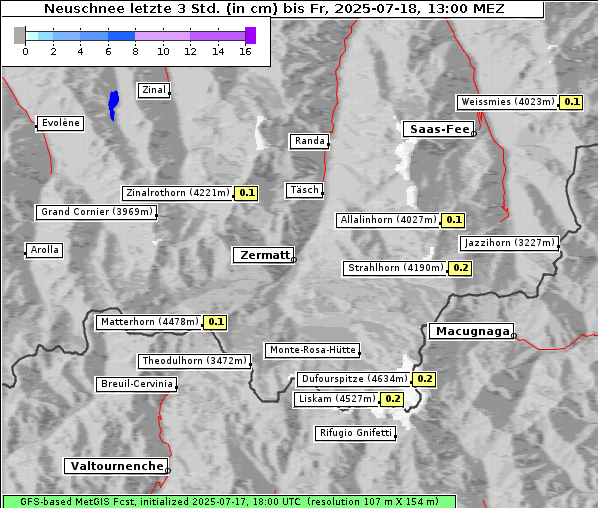Select the Breuil-Cervinia label
Image resolution: width=598 pixels, height=508 pixels.
(x=137, y=384)
